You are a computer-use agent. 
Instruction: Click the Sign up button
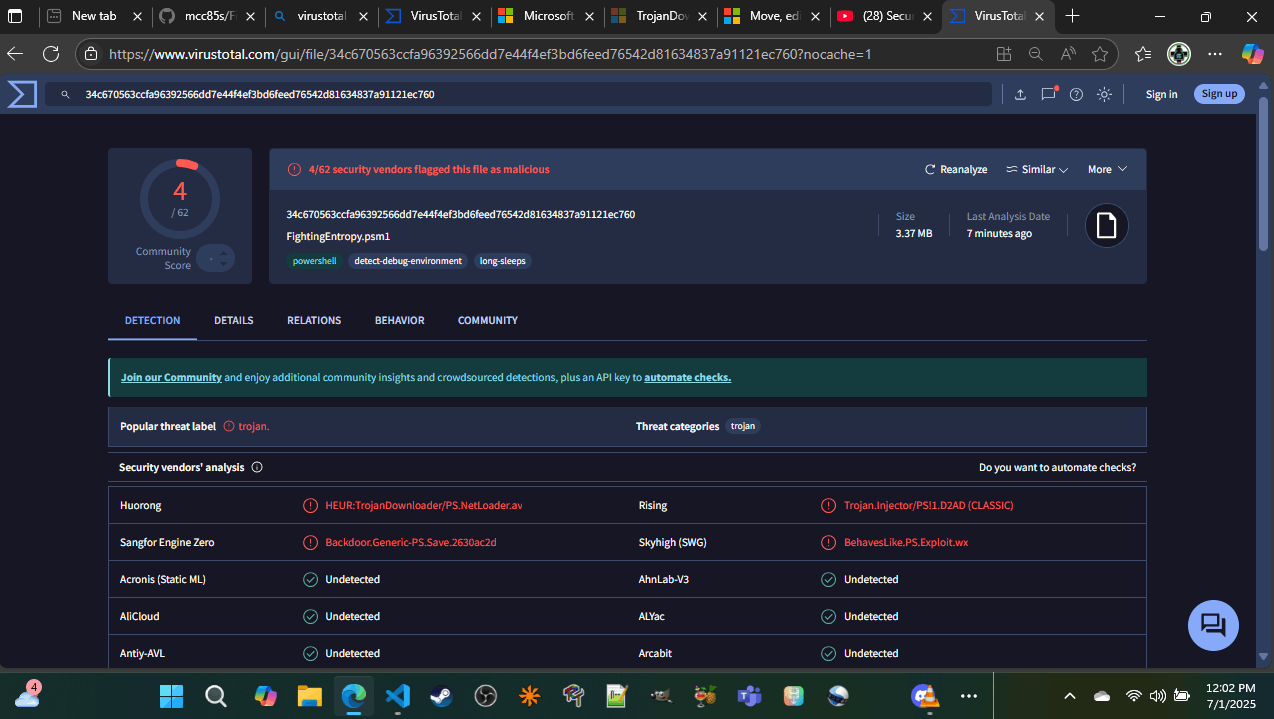click(1219, 93)
